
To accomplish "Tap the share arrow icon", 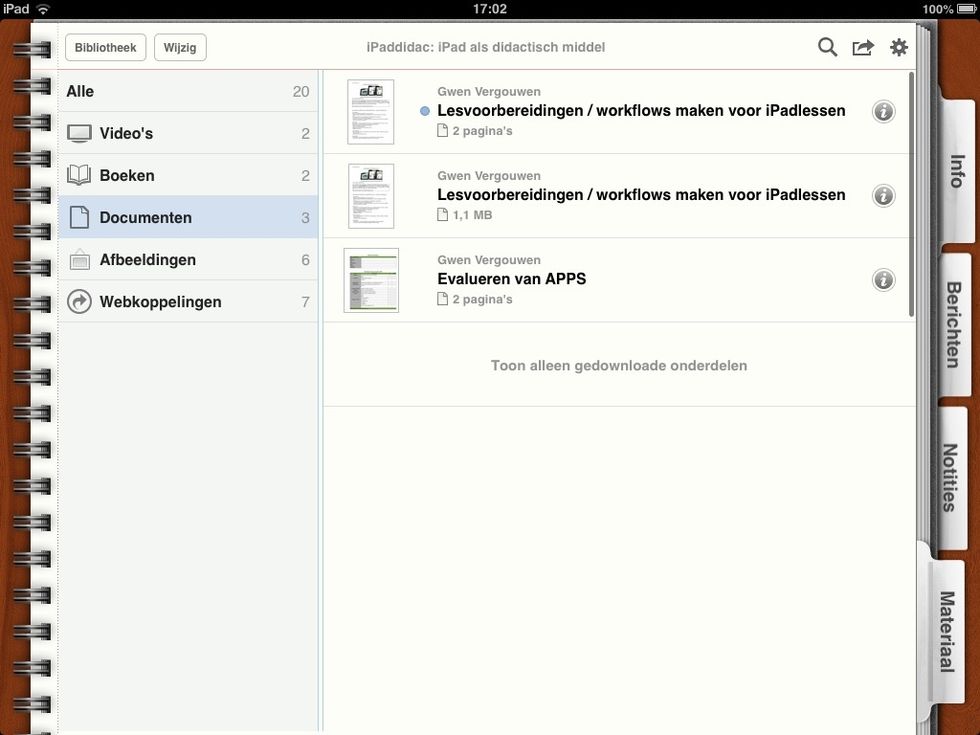I will click(x=863, y=47).
